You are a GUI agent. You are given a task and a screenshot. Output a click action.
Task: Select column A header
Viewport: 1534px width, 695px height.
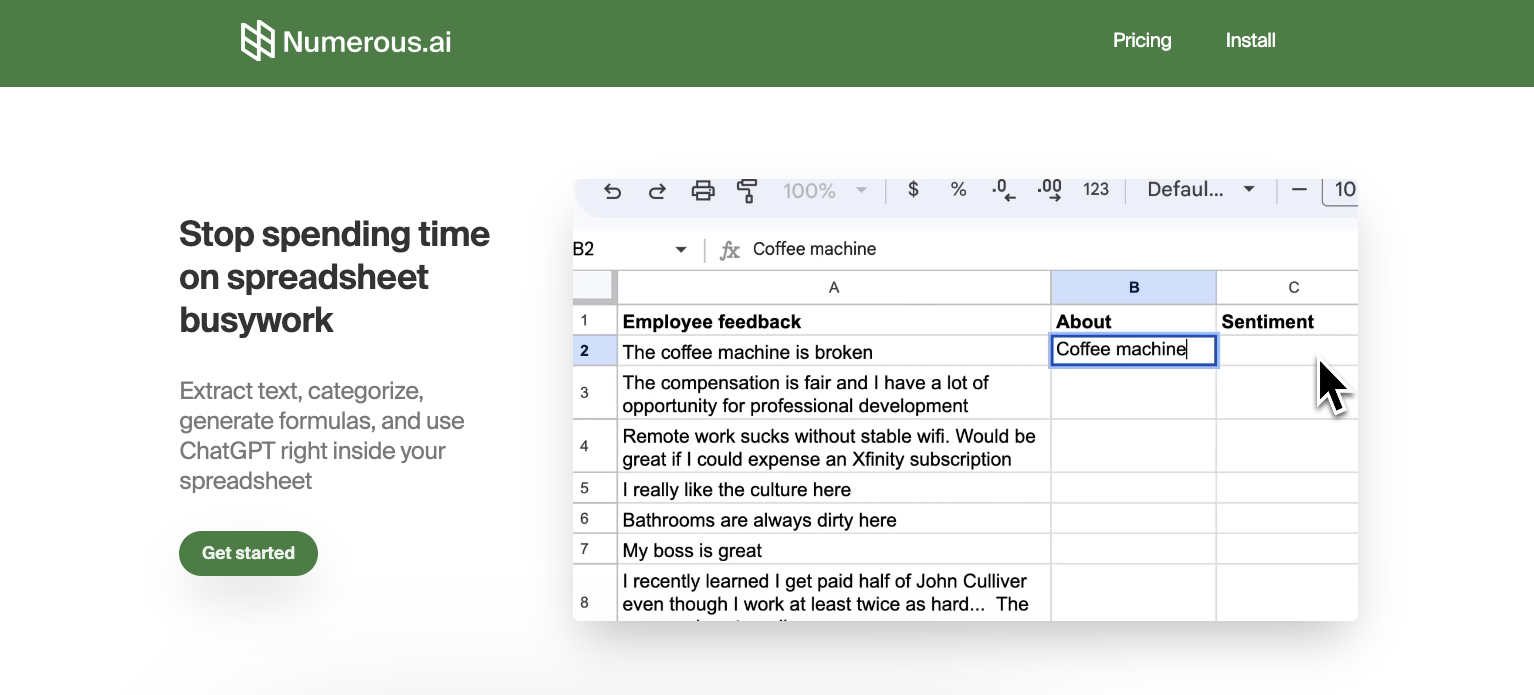(834, 287)
